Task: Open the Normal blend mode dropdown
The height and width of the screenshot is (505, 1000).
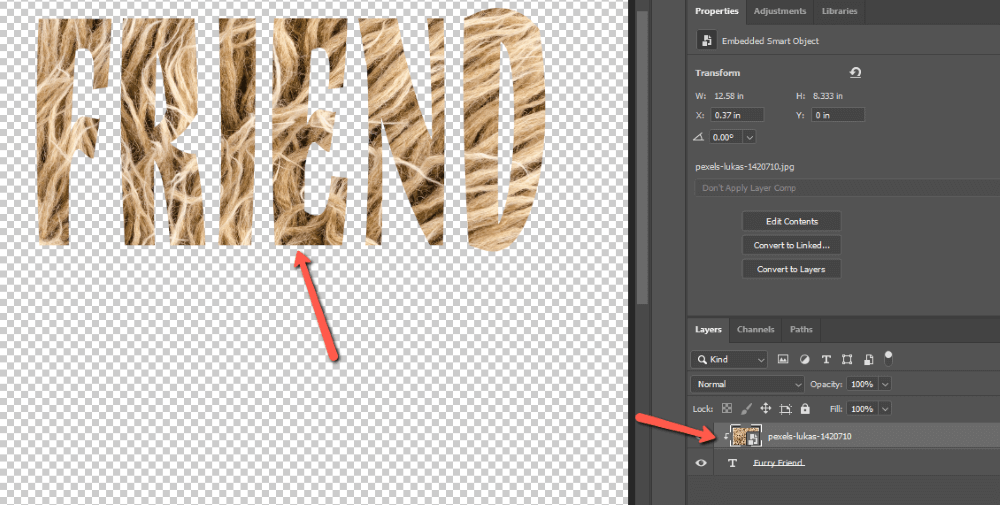Action: [x=747, y=384]
